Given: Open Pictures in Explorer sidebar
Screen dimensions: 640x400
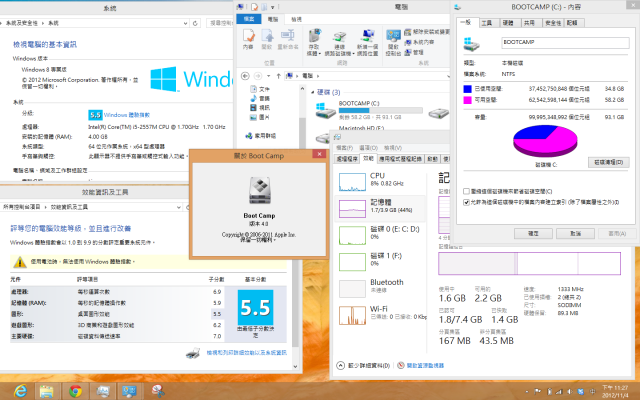Looking at the screenshot, I should (260, 117).
